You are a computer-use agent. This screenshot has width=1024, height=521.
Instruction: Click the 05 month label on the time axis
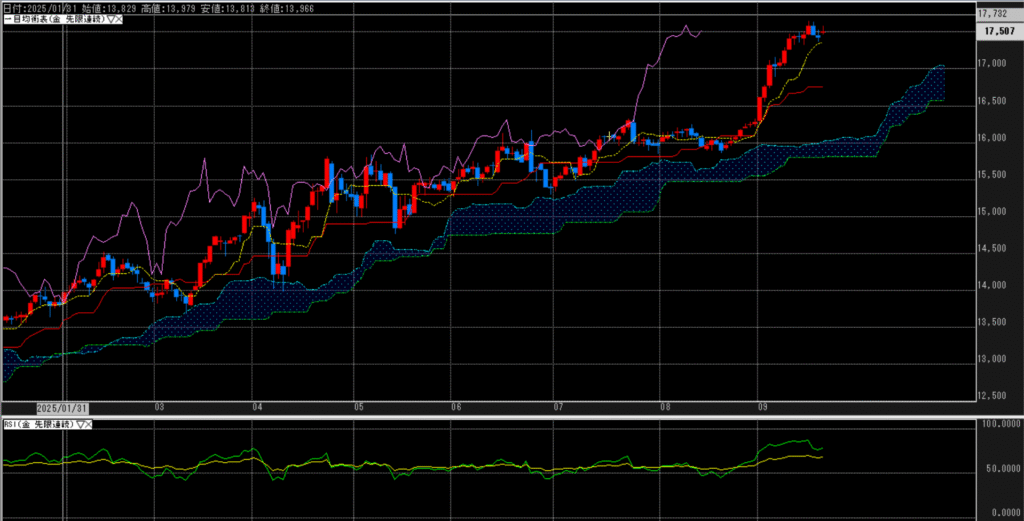[x=358, y=408]
